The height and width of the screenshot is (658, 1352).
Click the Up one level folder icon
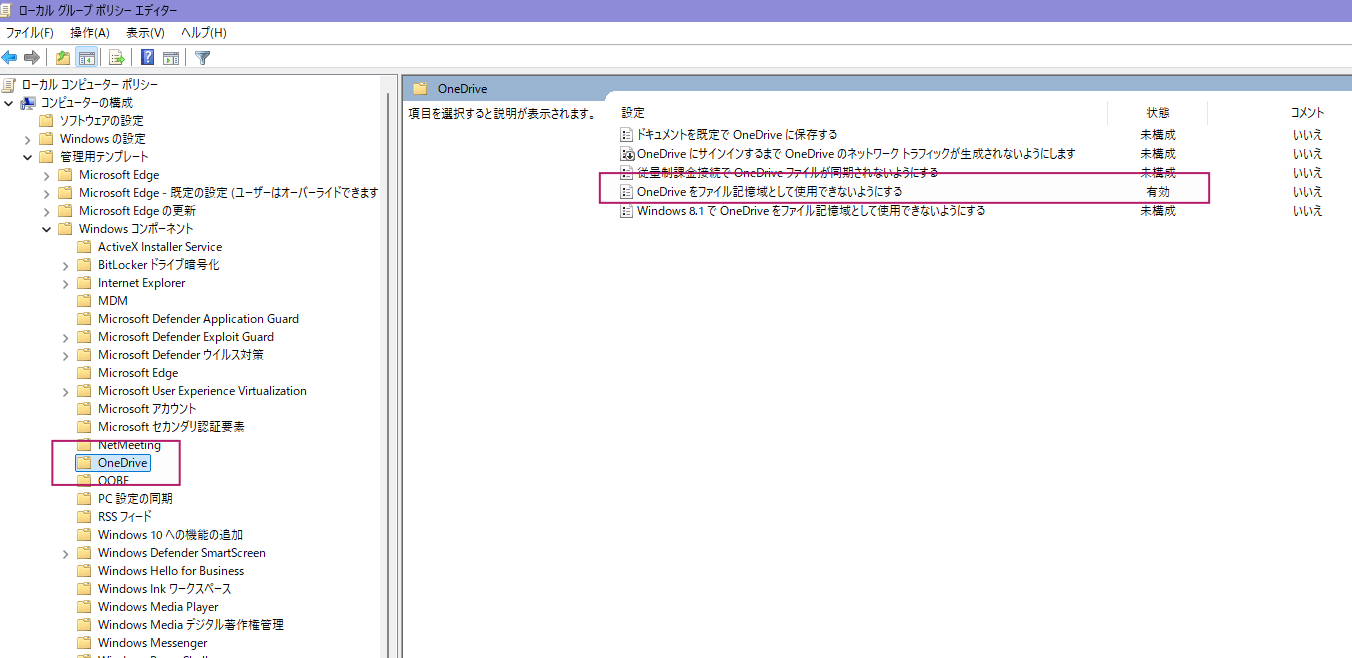[x=63, y=57]
